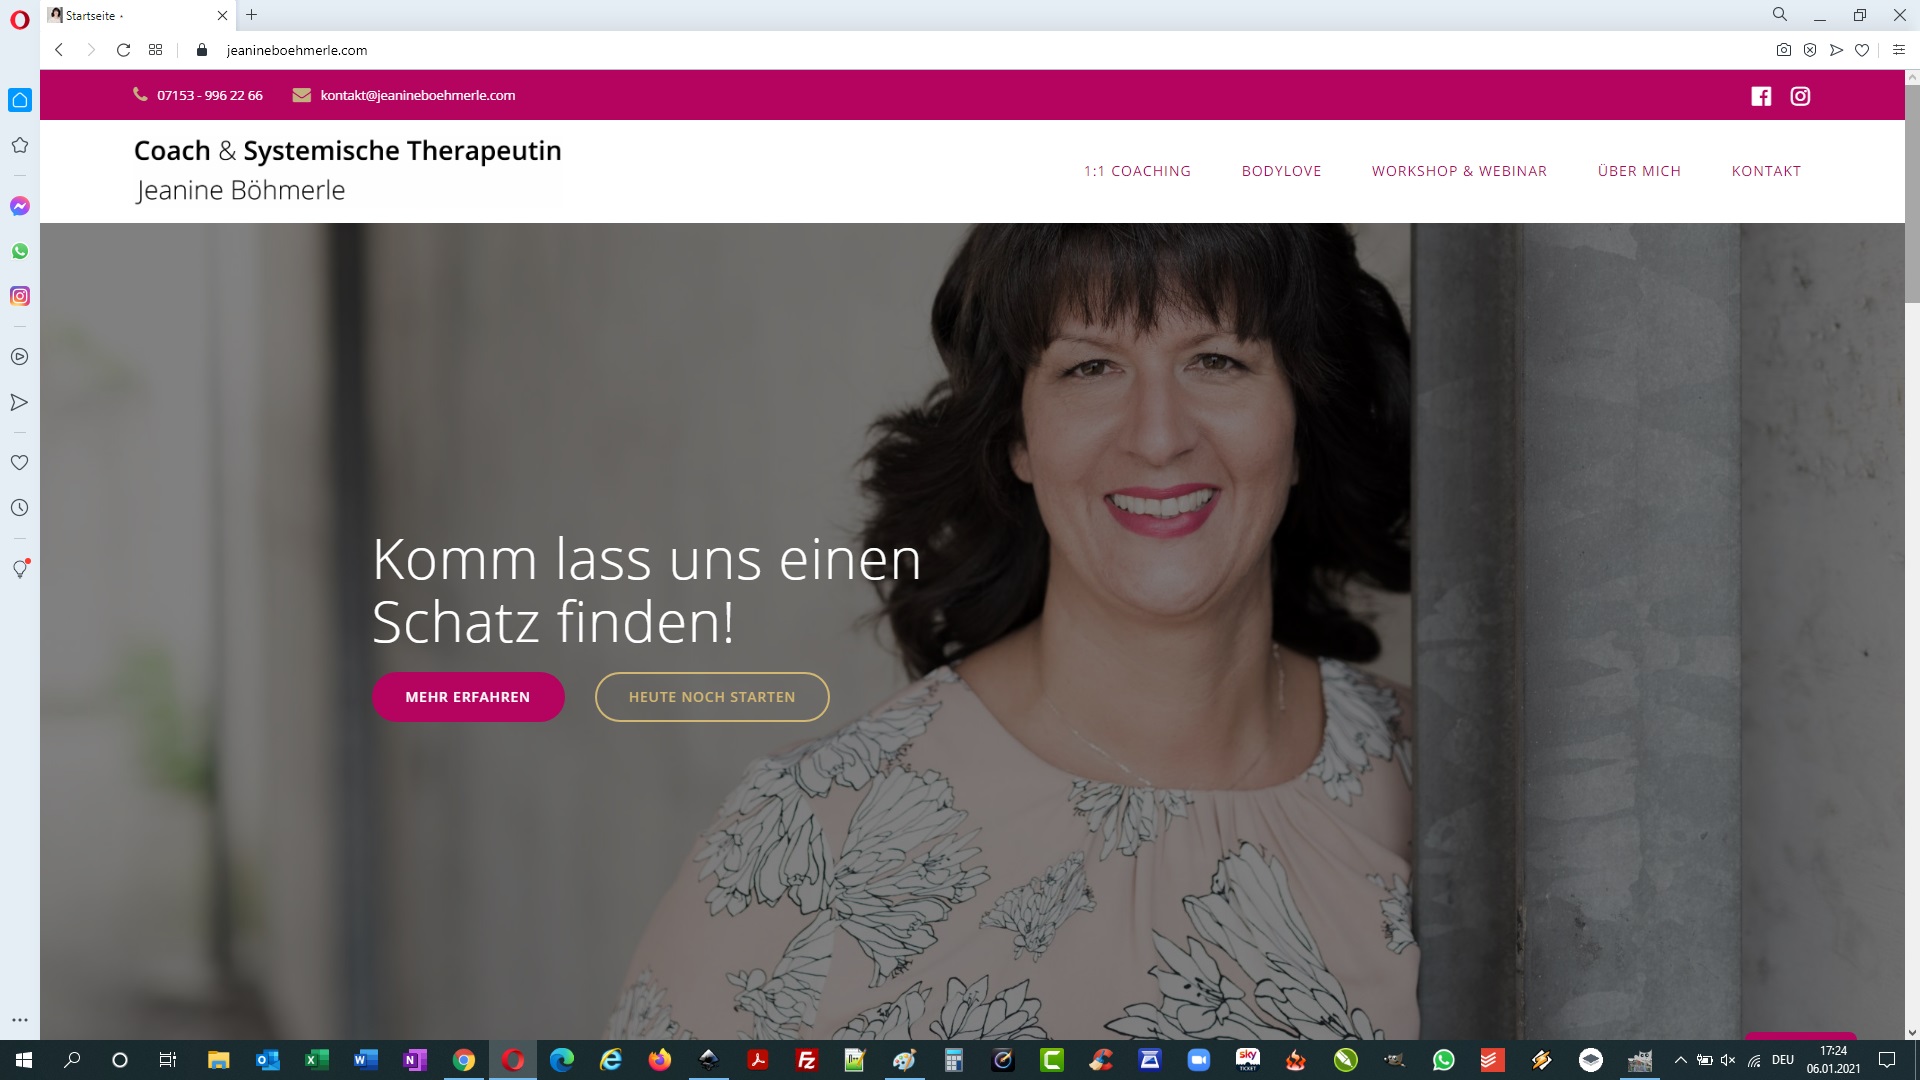
Task: Open history clock icon in sidebar
Action: click(20, 508)
